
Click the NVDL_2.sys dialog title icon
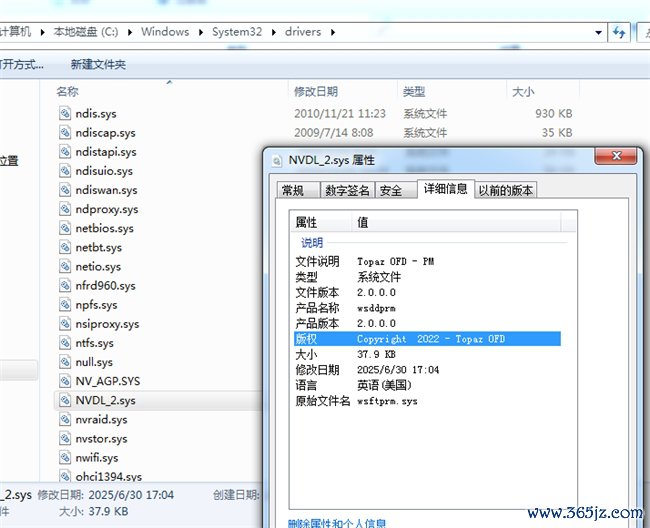[277, 160]
